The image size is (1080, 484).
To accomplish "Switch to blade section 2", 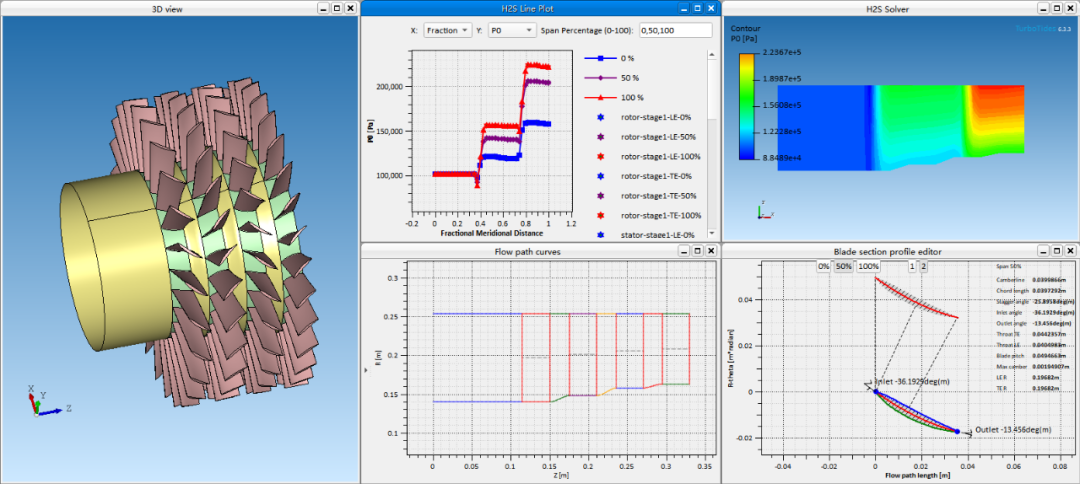I will 924,267.
